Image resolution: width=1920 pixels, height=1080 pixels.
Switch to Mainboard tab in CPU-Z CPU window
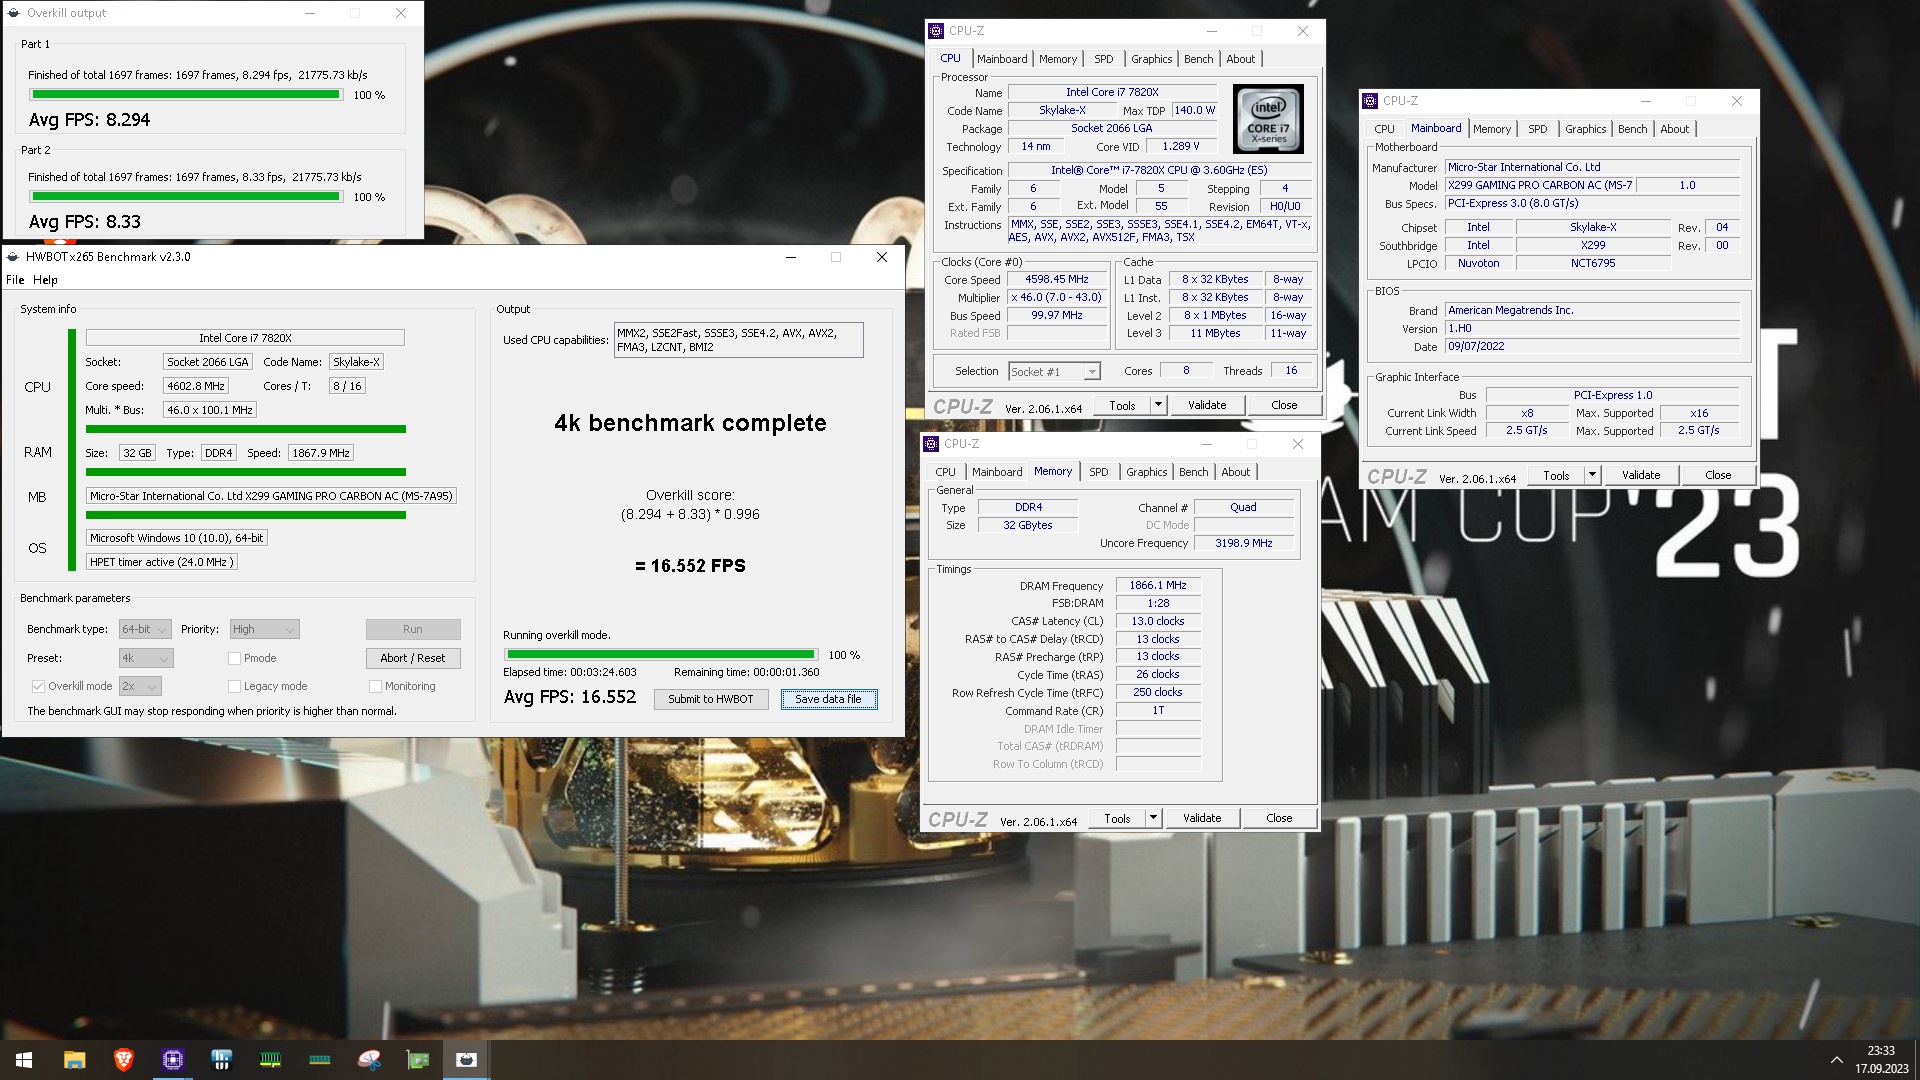coord(1002,59)
